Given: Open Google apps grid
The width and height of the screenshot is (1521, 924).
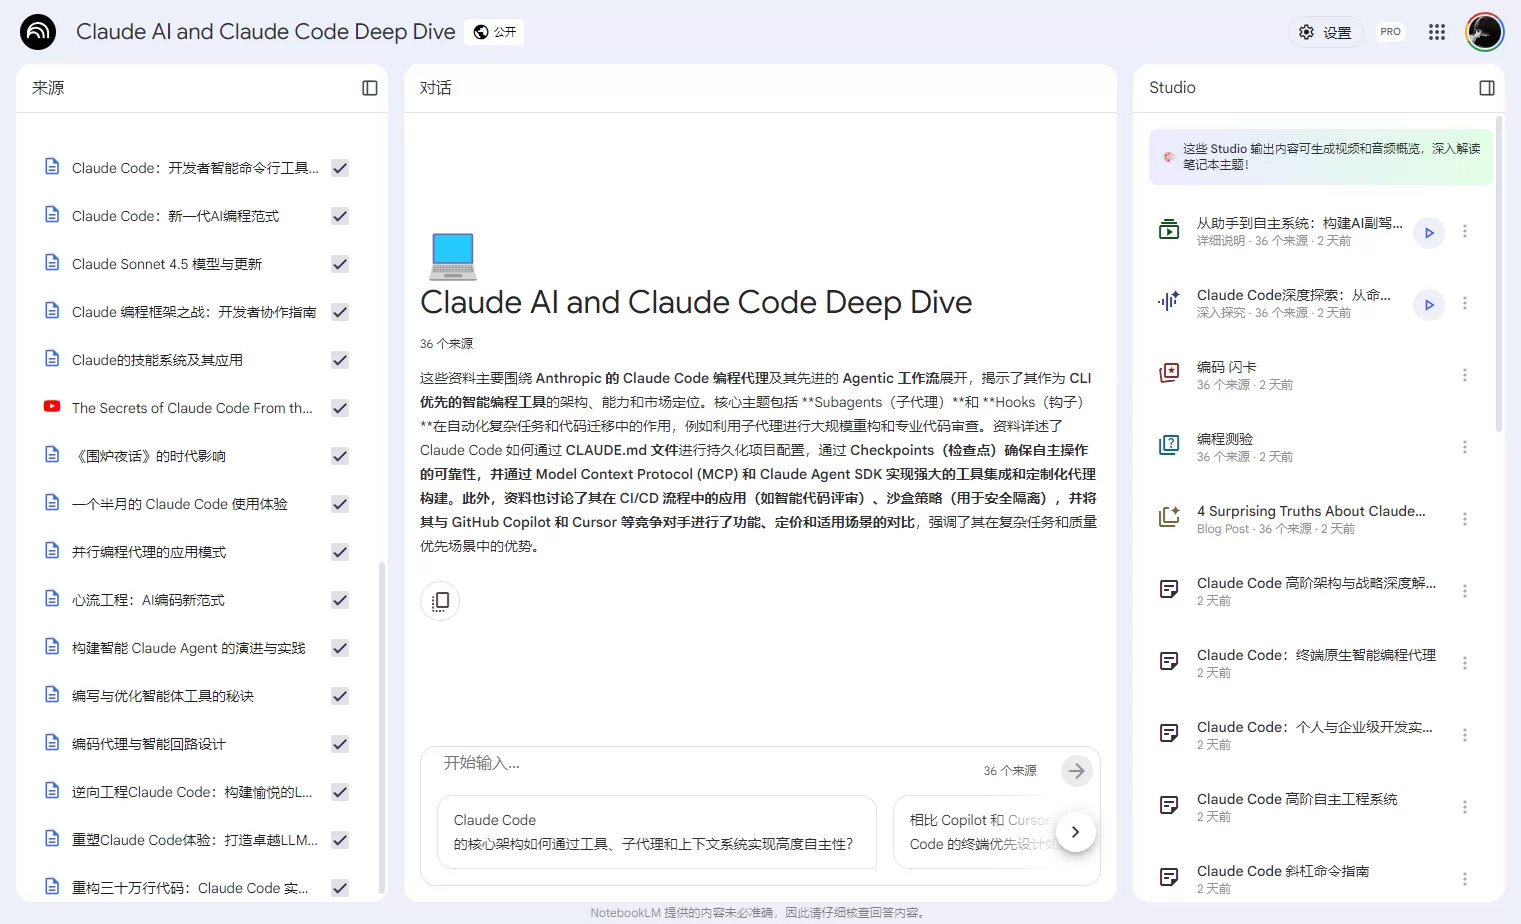Looking at the screenshot, I should (1437, 32).
